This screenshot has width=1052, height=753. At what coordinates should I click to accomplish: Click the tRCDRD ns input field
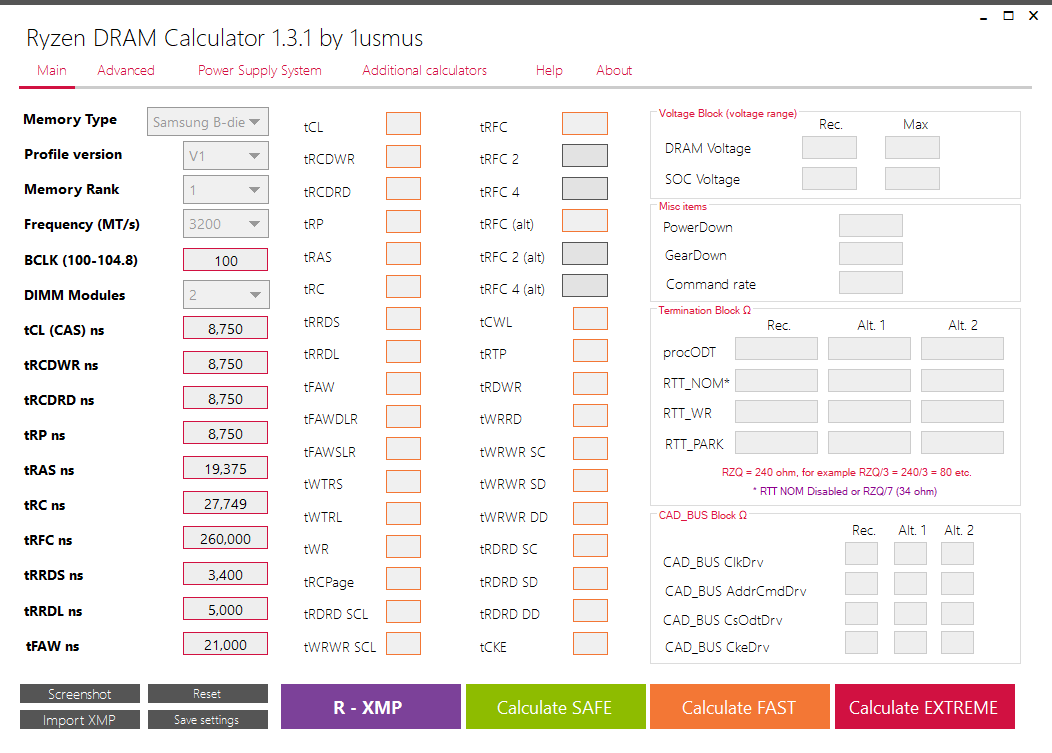point(225,399)
